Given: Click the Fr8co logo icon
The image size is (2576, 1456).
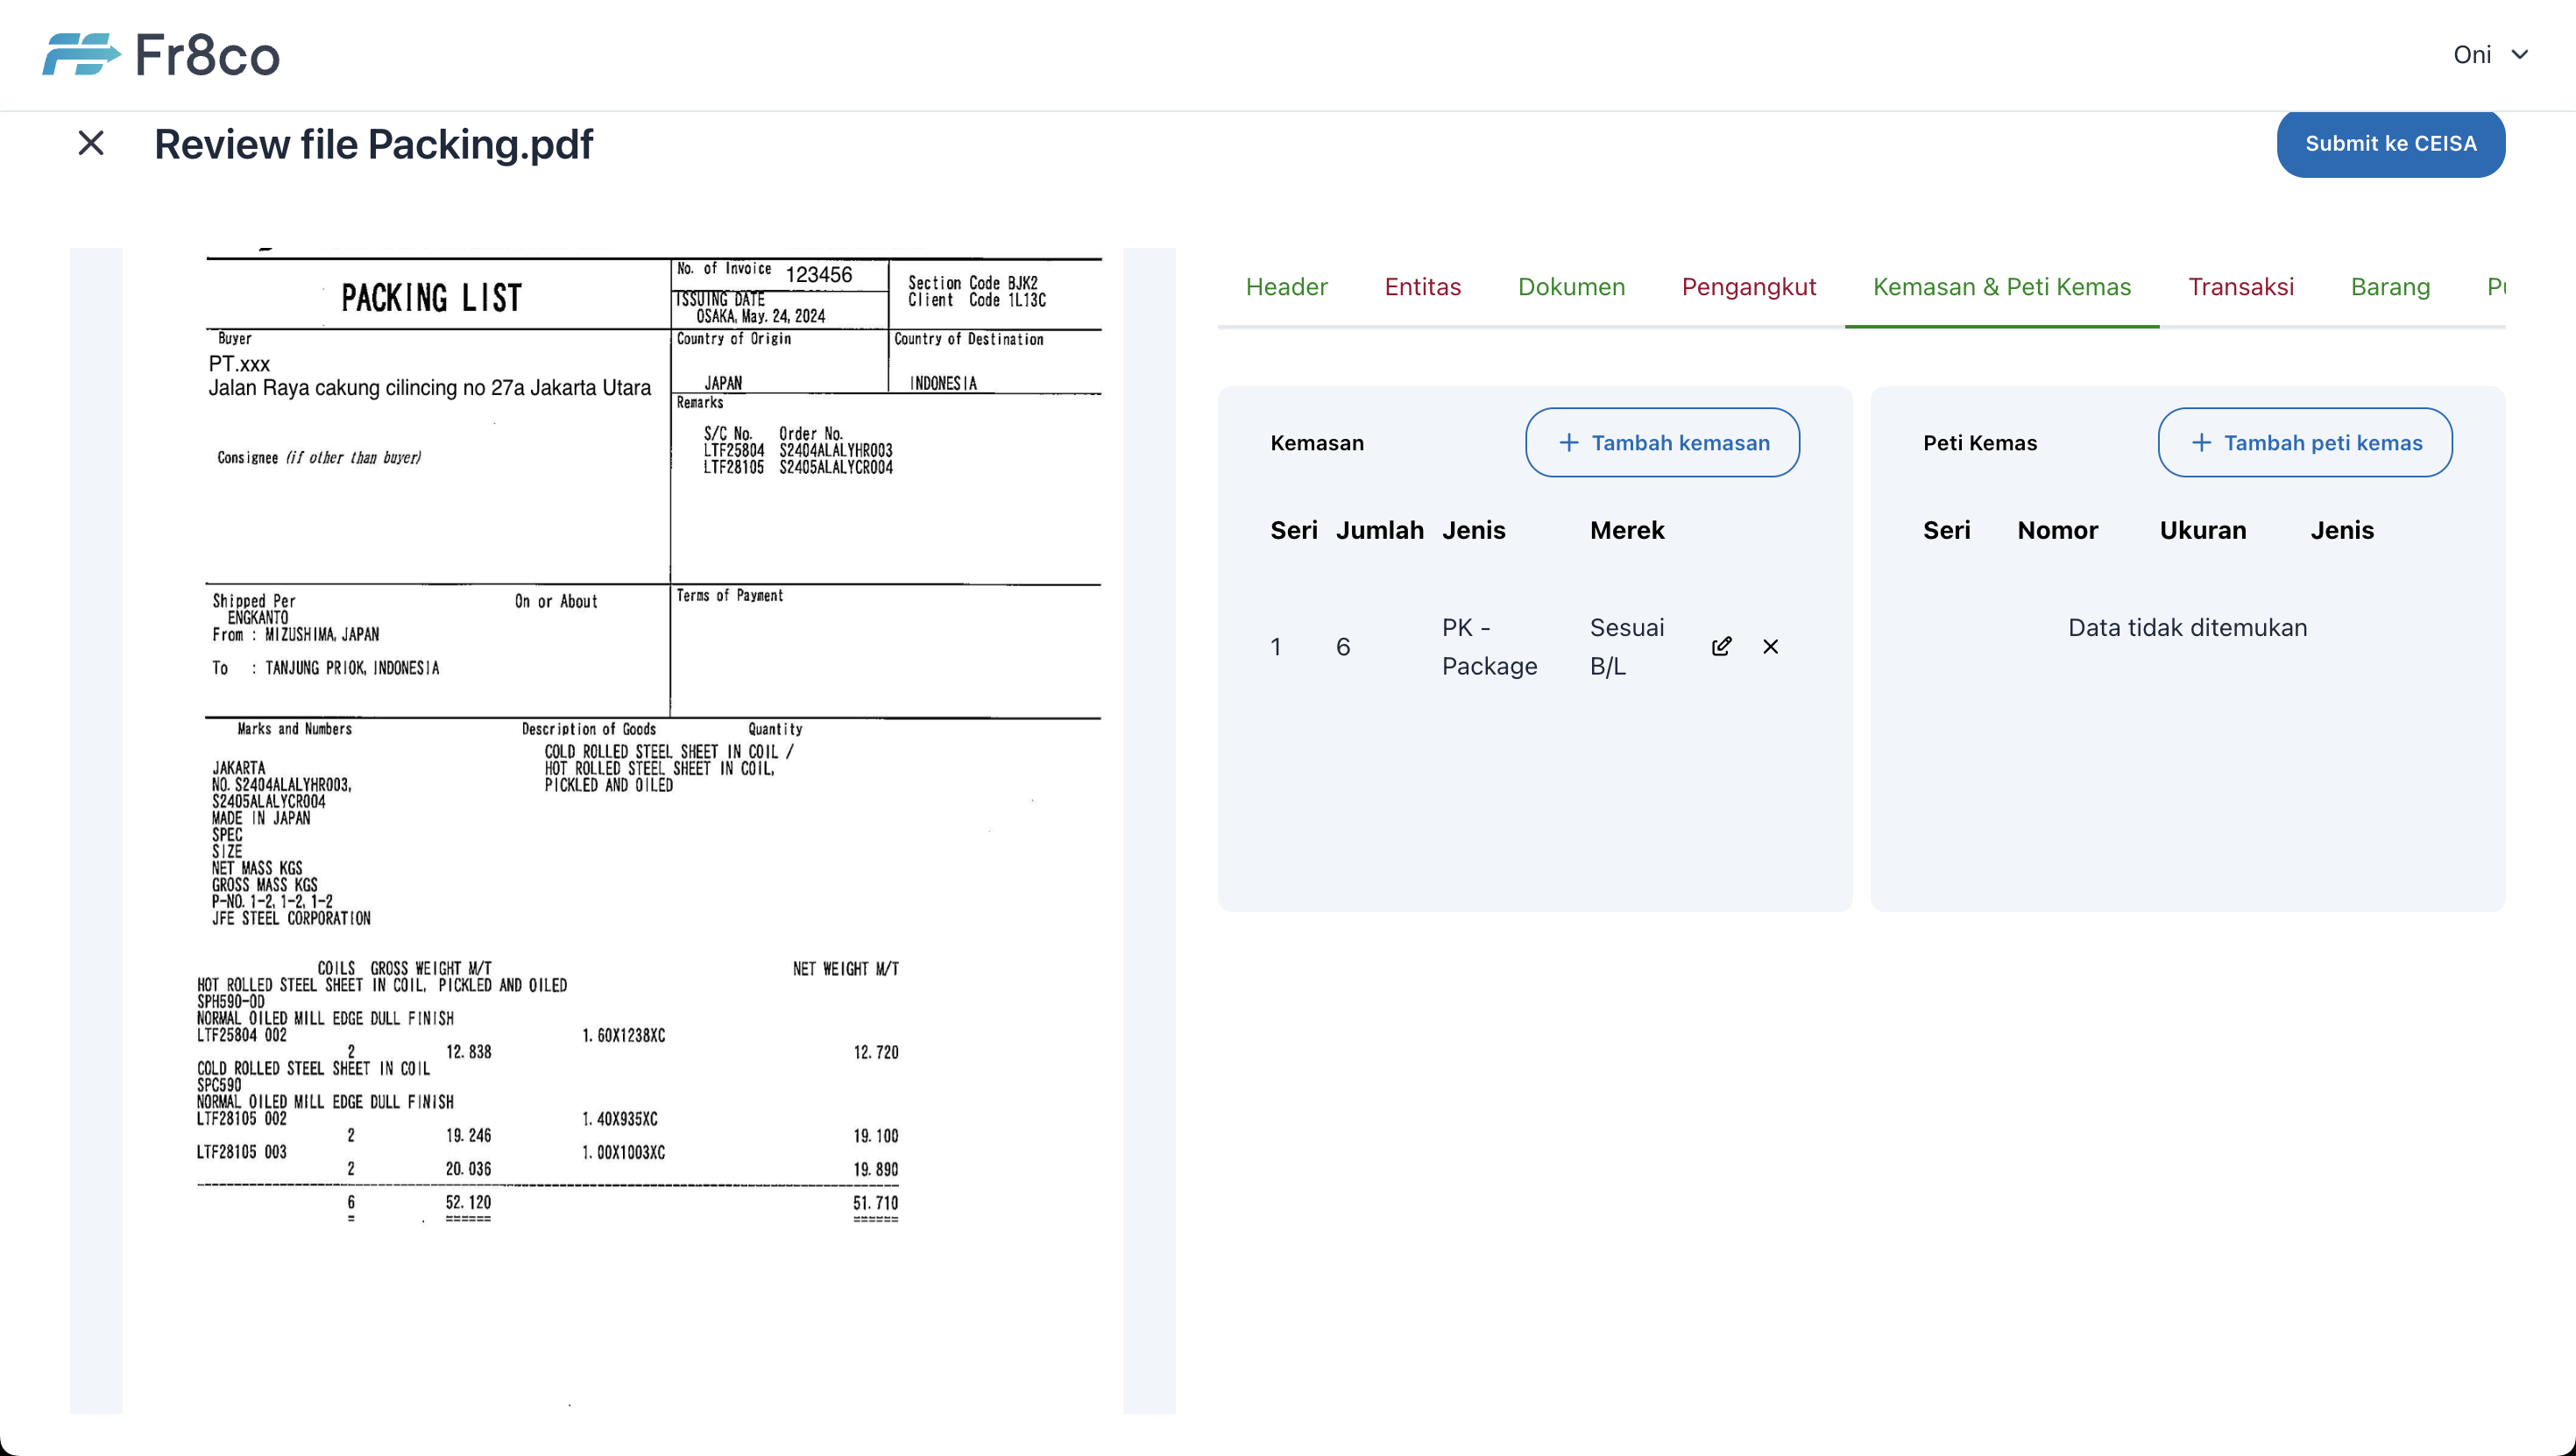Looking at the screenshot, I should (x=80, y=54).
